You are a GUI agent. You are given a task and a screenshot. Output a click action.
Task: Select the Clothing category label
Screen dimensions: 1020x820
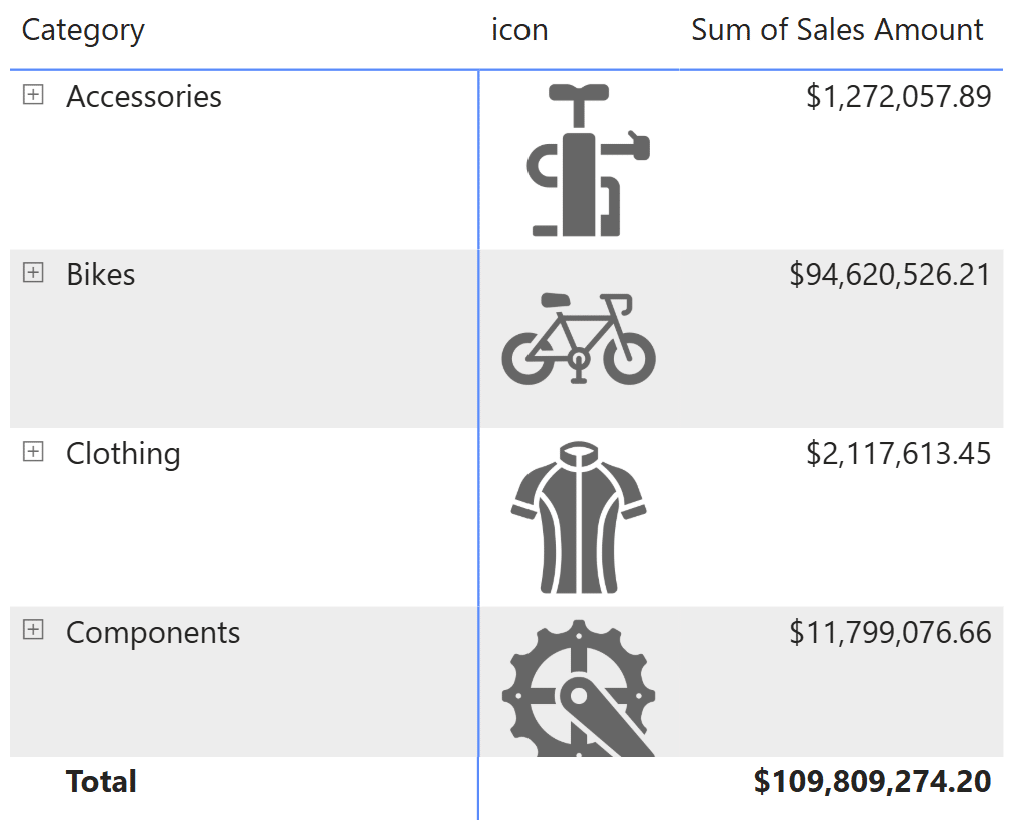pyautogui.click(x=123, y=454)
